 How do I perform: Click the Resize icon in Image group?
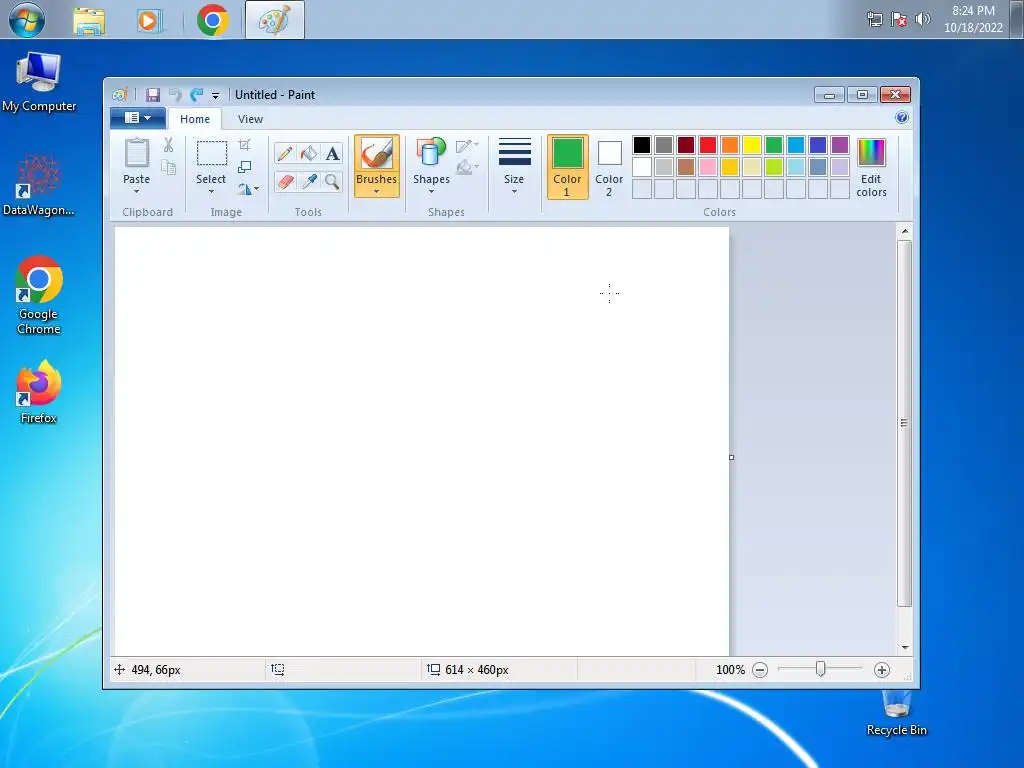pos(245,167)
